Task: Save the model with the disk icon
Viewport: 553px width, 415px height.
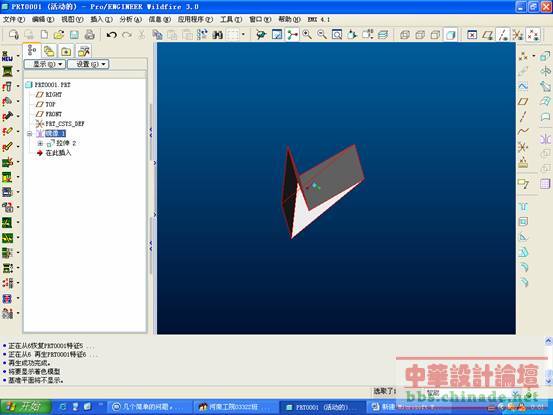Action: click(x=74, y=35)
